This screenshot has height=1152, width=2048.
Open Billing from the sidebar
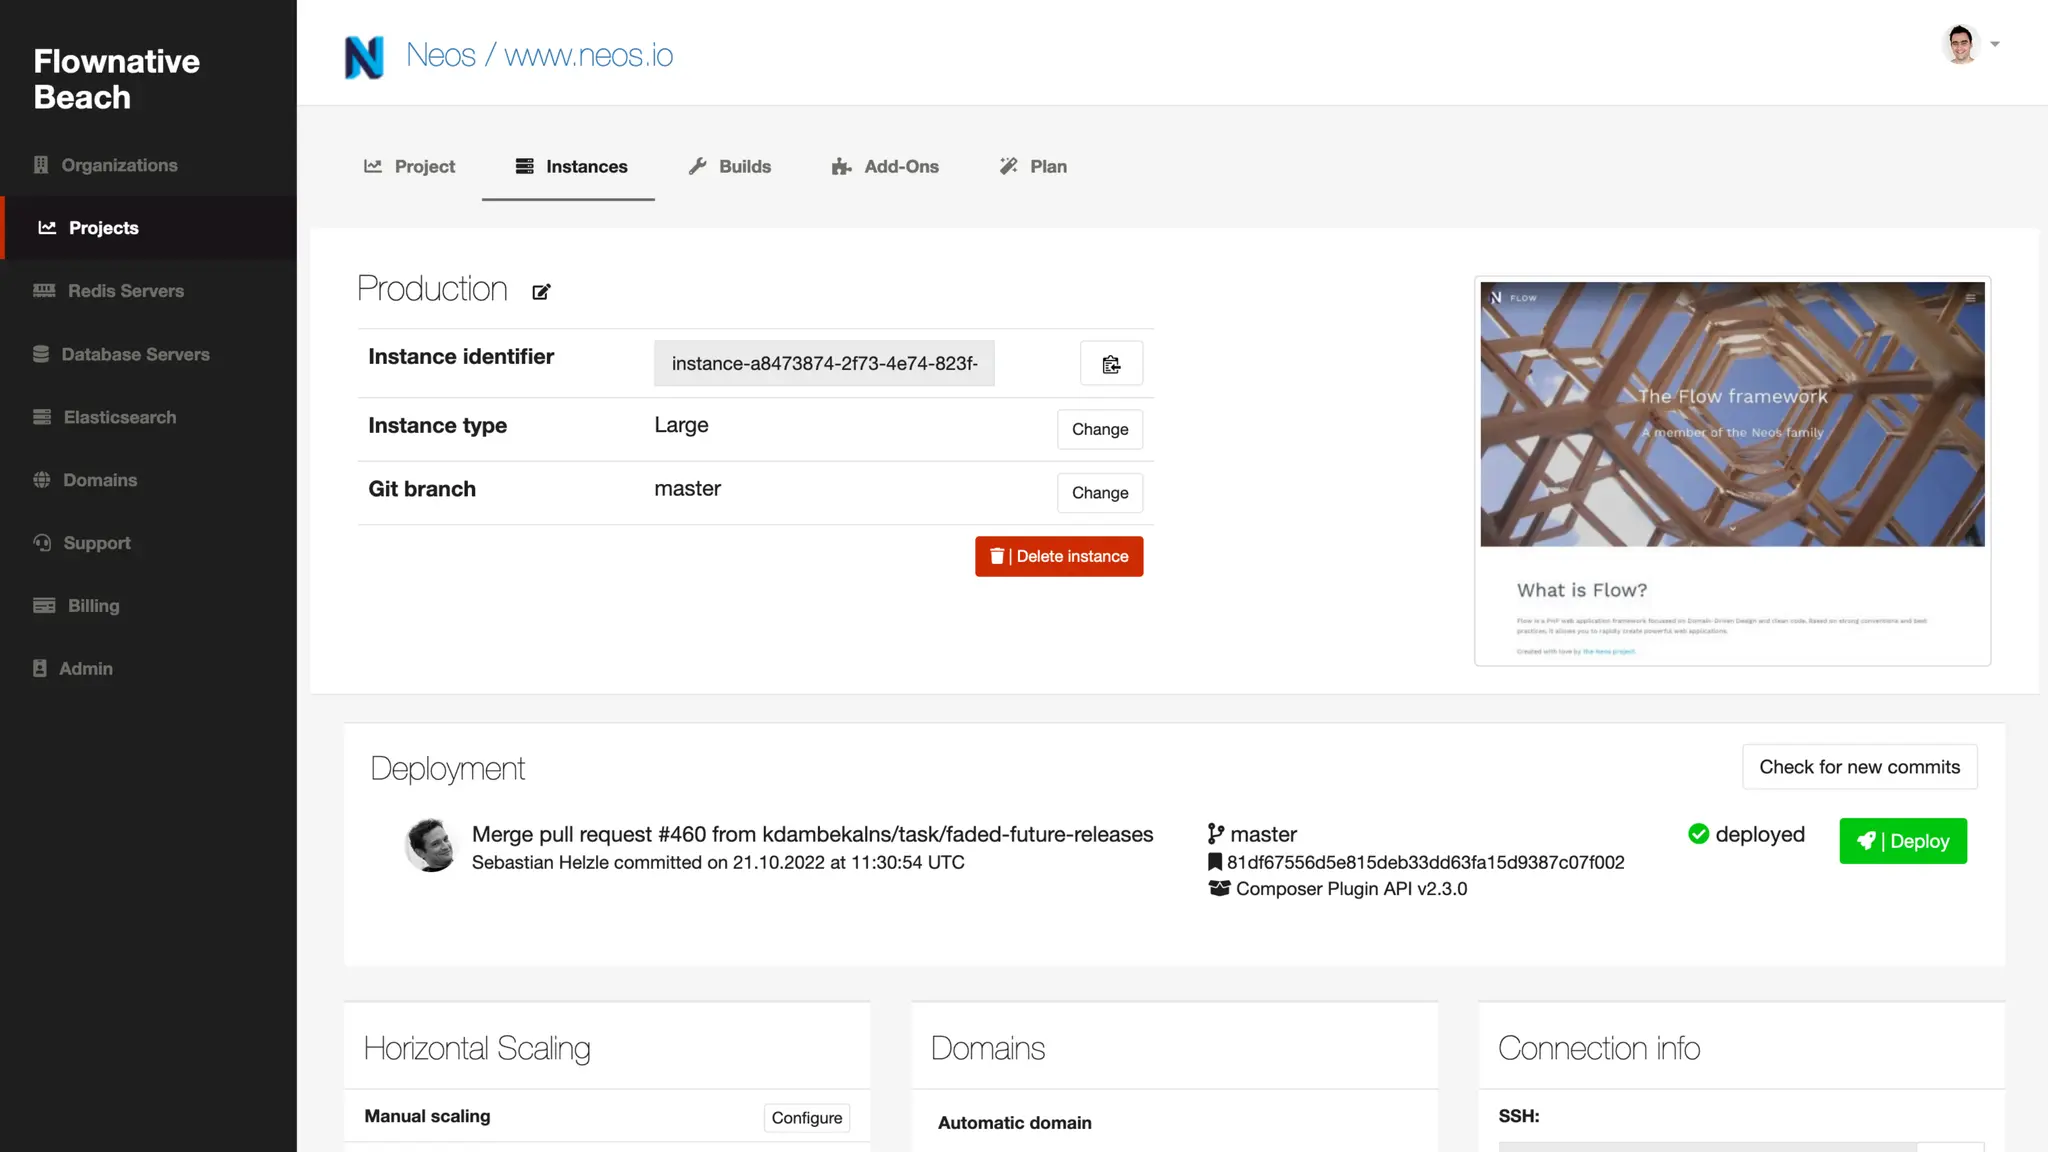(93, 606)
